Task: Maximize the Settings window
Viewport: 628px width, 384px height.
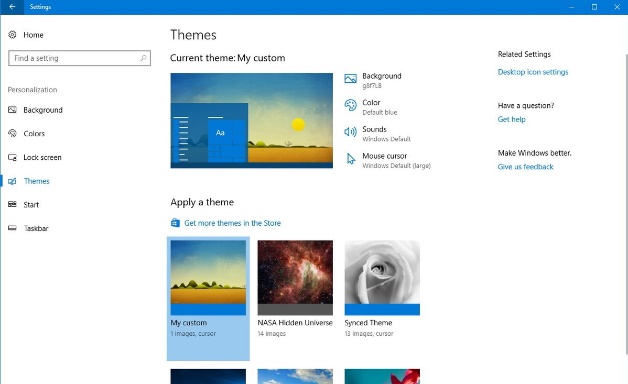Action: point(594,7)
